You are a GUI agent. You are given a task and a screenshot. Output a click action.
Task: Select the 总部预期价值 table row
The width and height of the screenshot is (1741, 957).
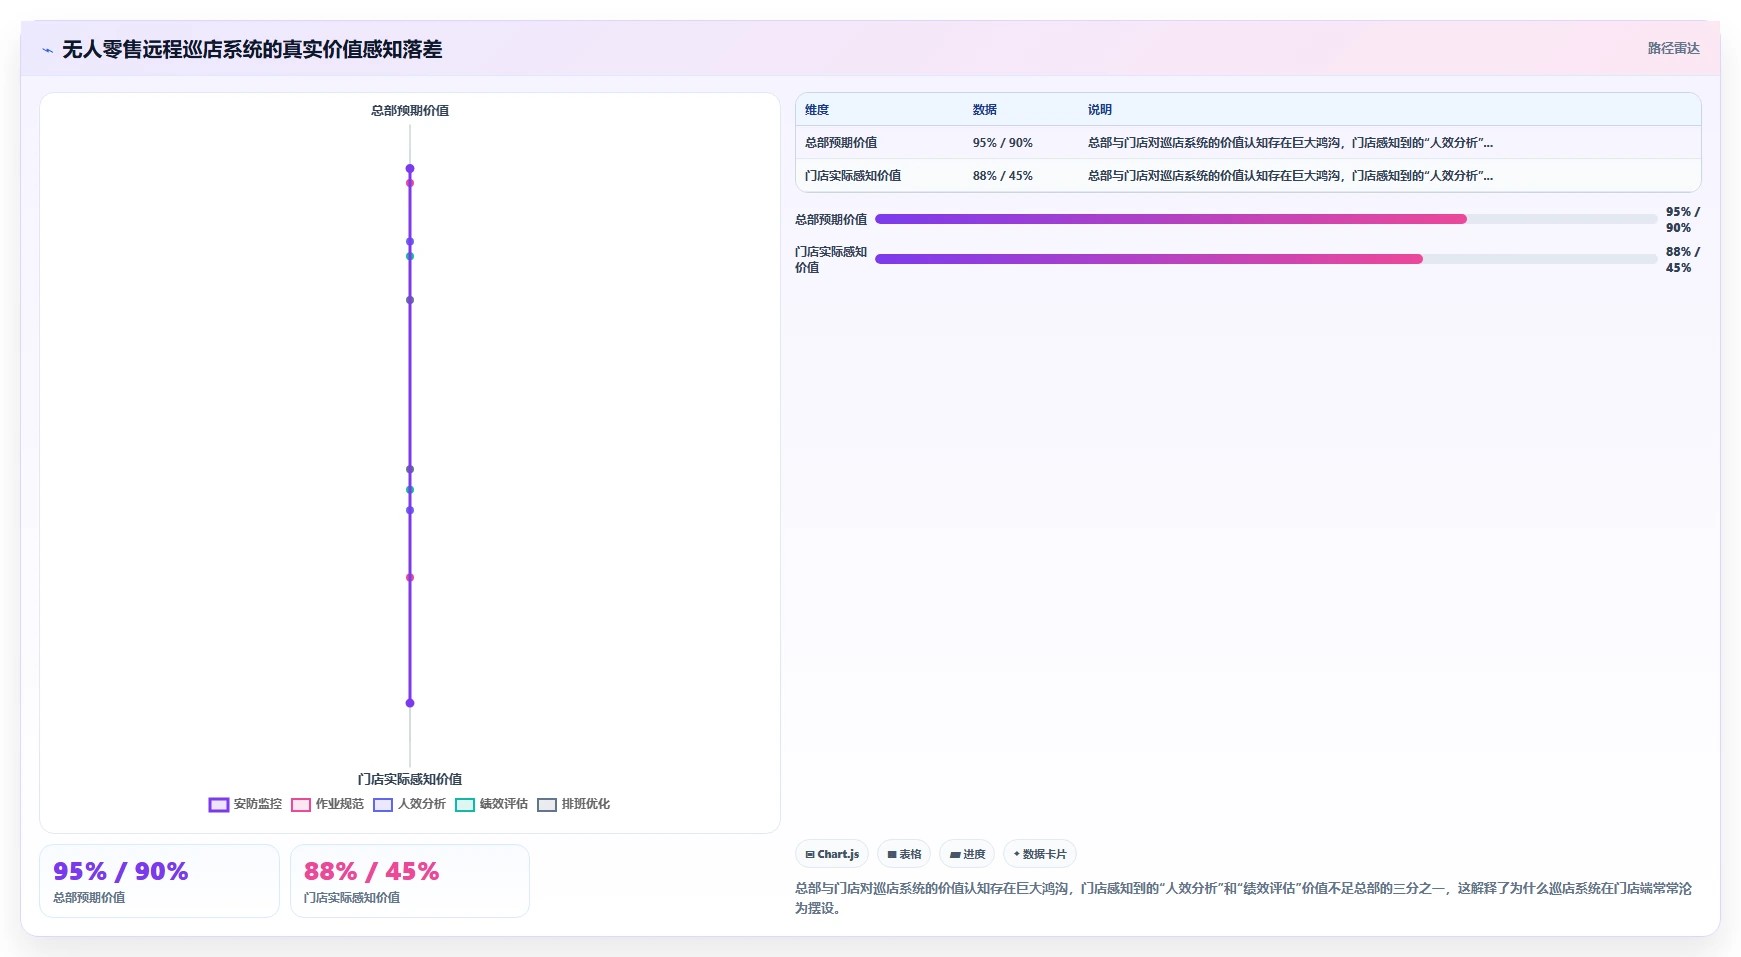[1248, 143]
